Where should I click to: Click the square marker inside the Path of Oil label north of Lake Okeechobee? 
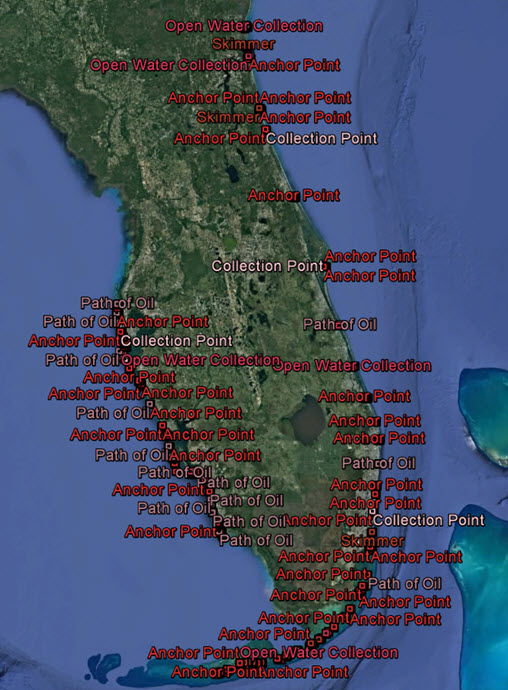coord(338,326)
